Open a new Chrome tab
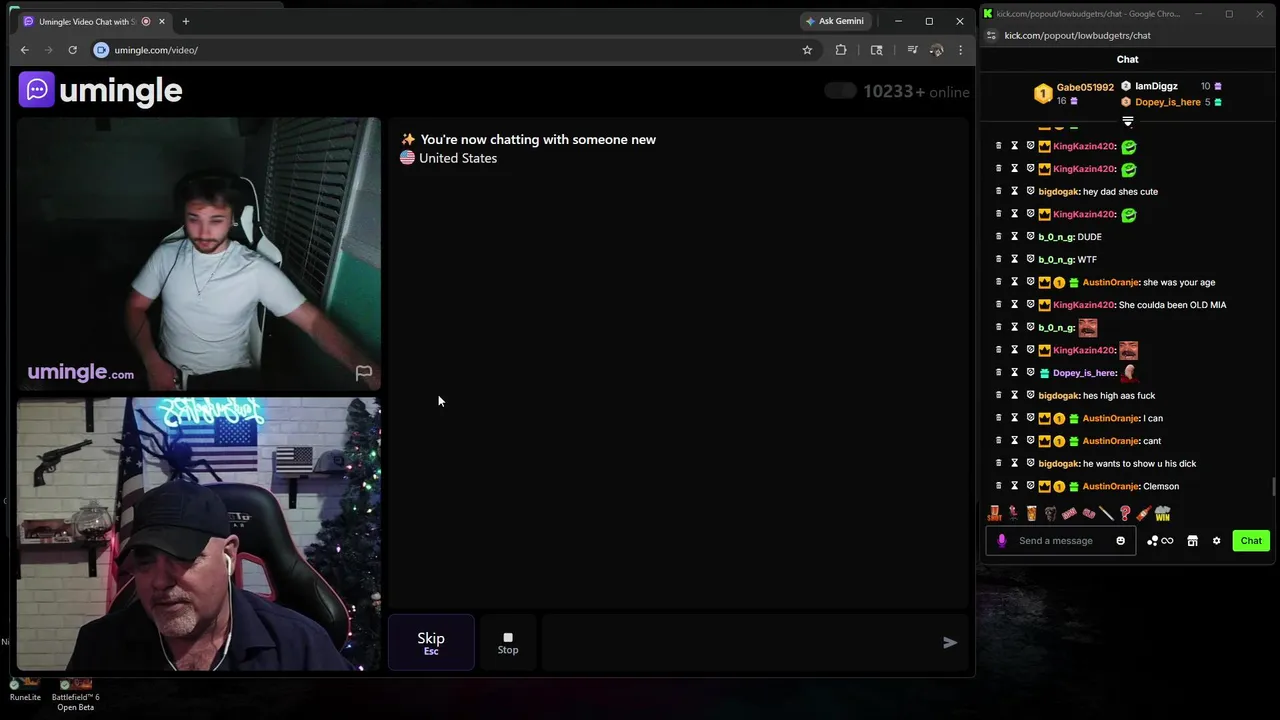The width and height of the screenshot is (1280, 720). point(185,21)
